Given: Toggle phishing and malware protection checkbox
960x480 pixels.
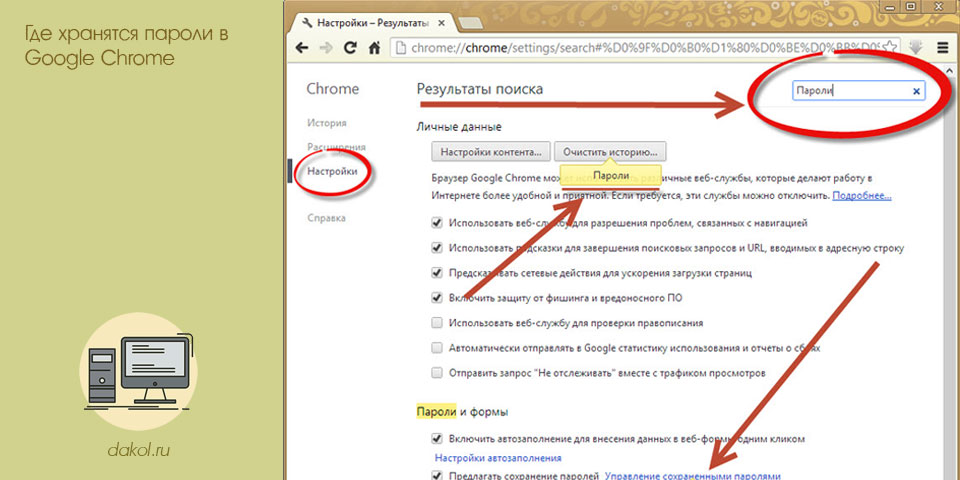Looking at the screenshot, I should click(x=437, y=298).
